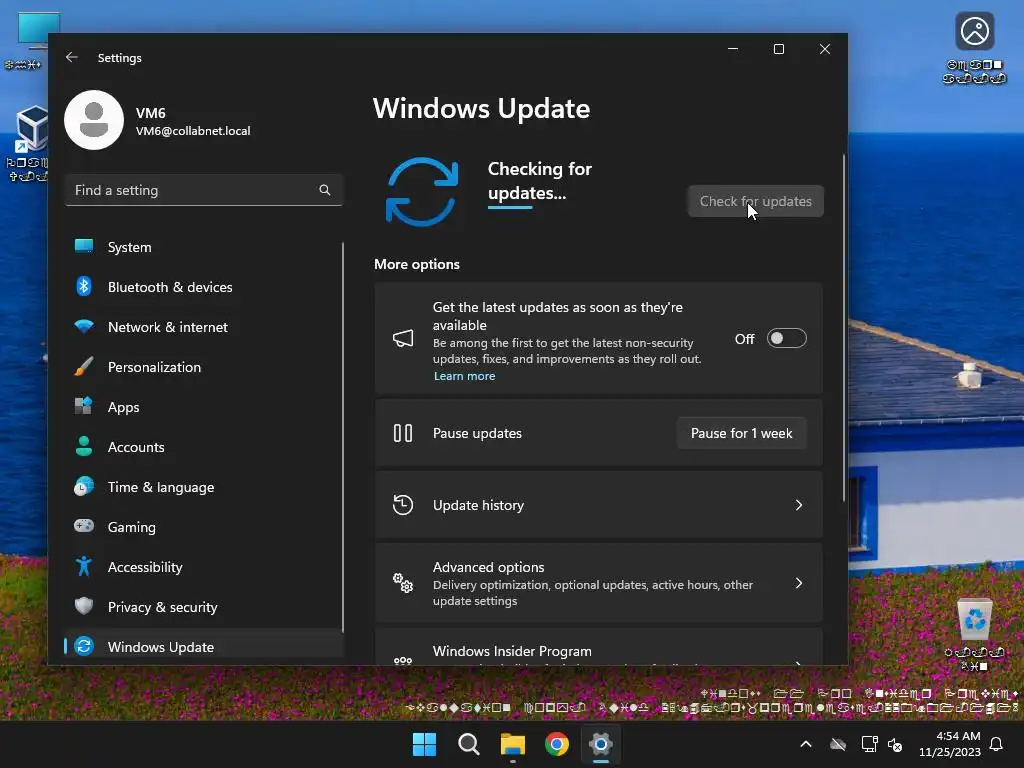Expand Advanced options chevron
The image size is (1024, 768).
click(799, 583)
